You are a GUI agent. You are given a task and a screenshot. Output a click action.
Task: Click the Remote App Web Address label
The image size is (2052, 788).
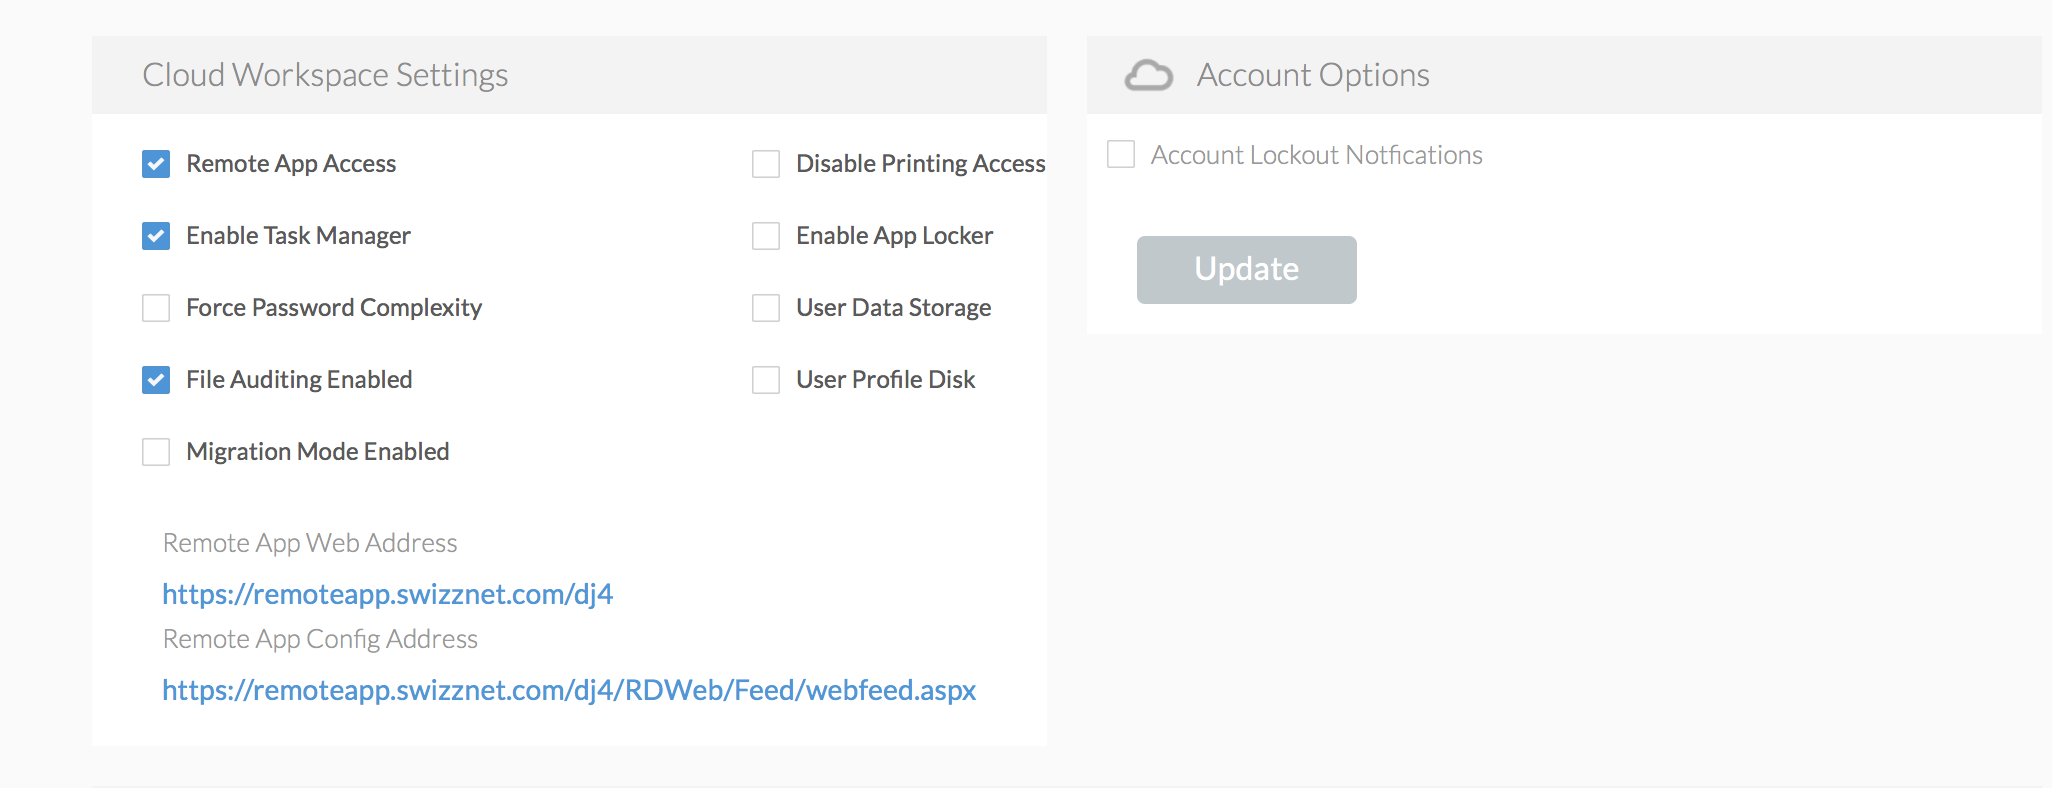tap(310, 543)
